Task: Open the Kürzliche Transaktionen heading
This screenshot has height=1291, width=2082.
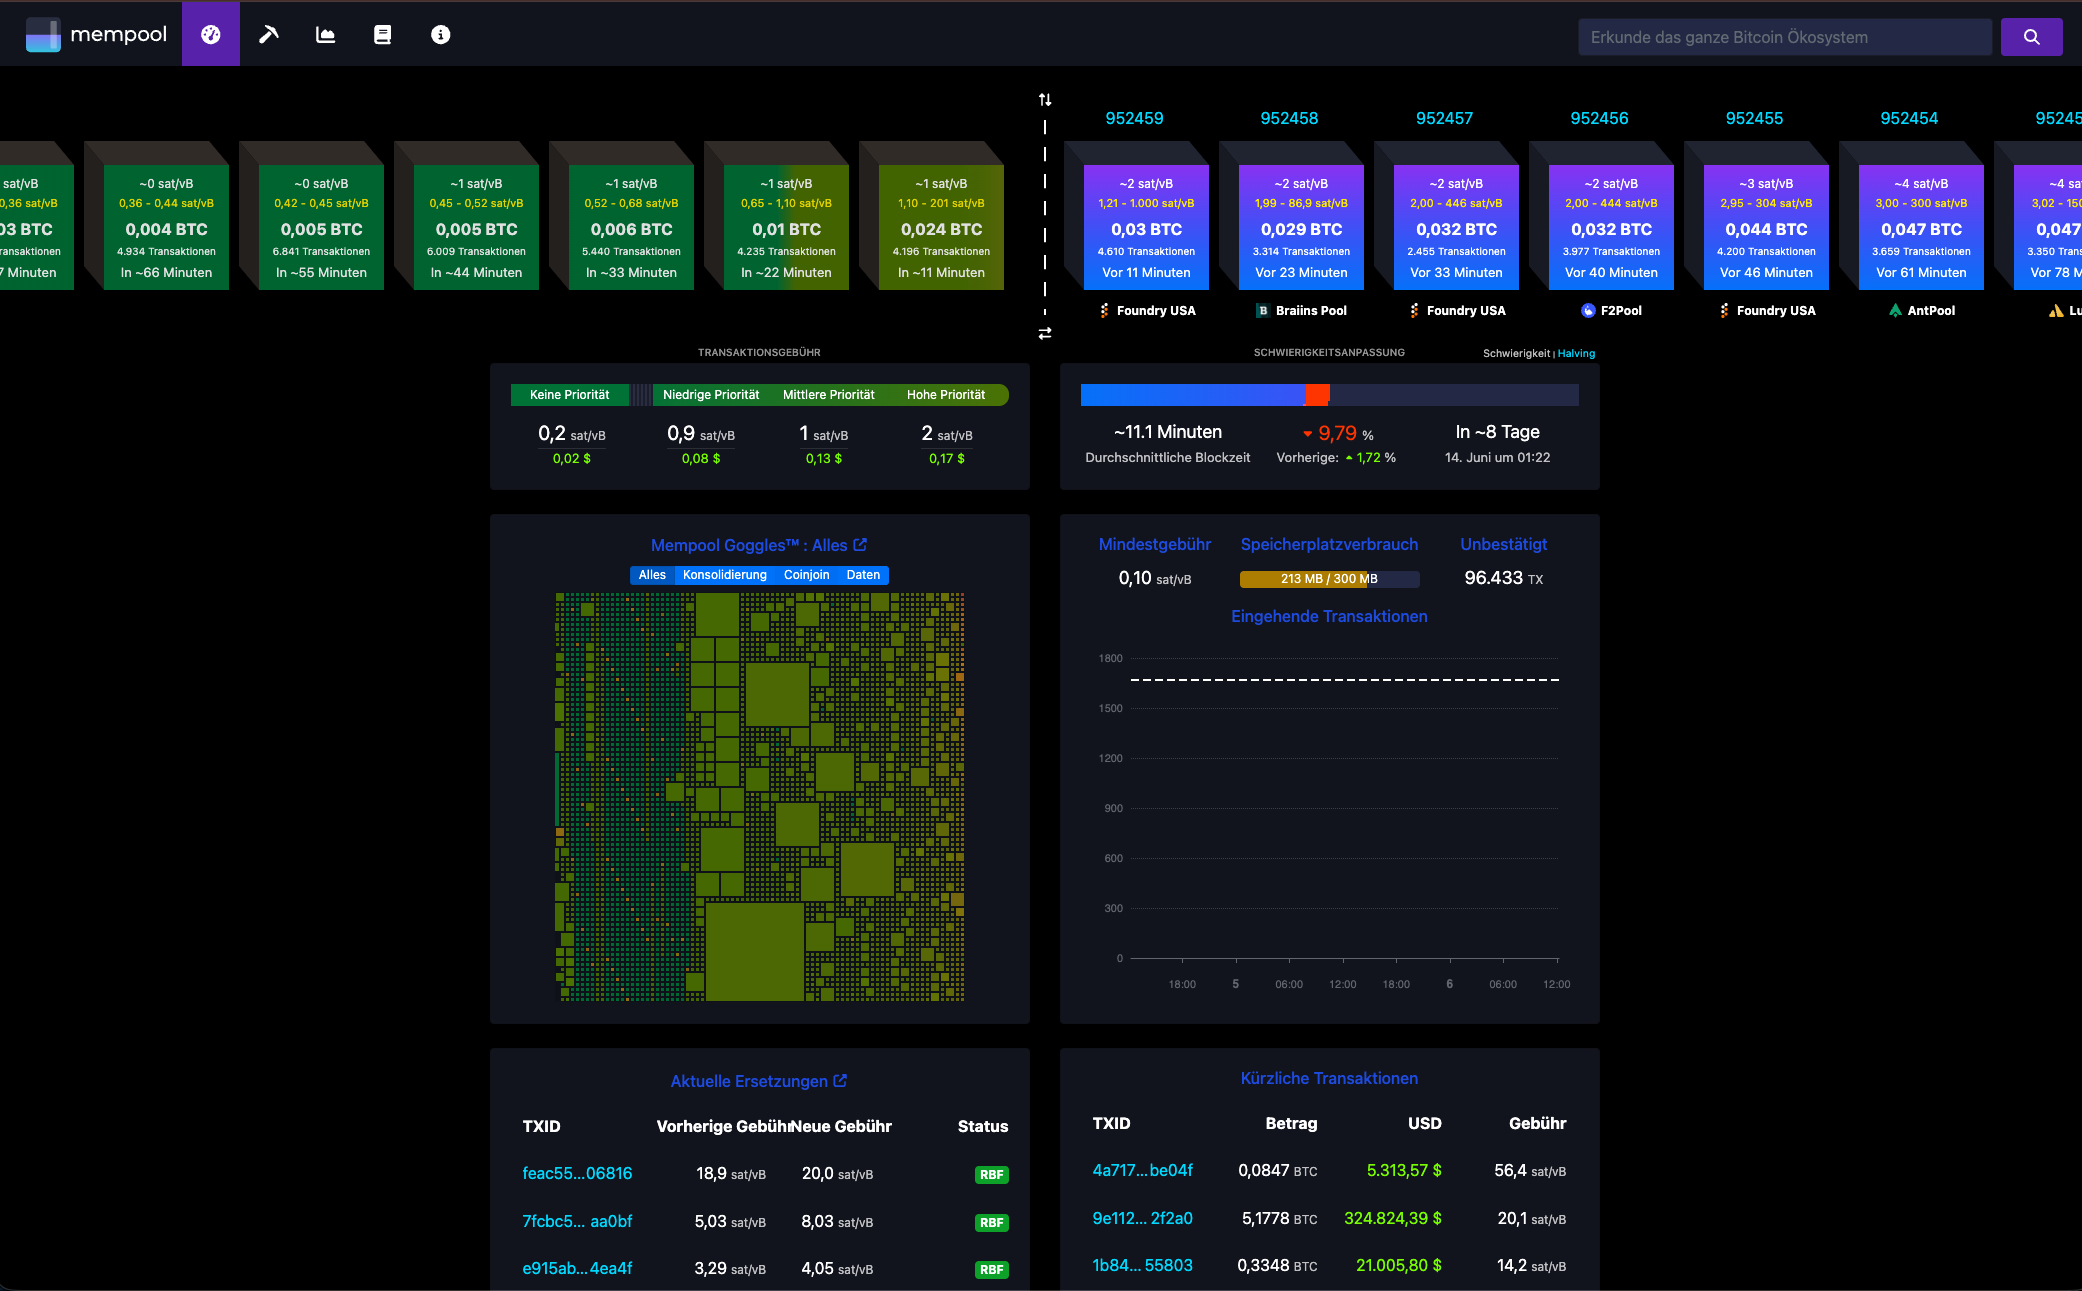Action: click(x=1329, y=1078)
